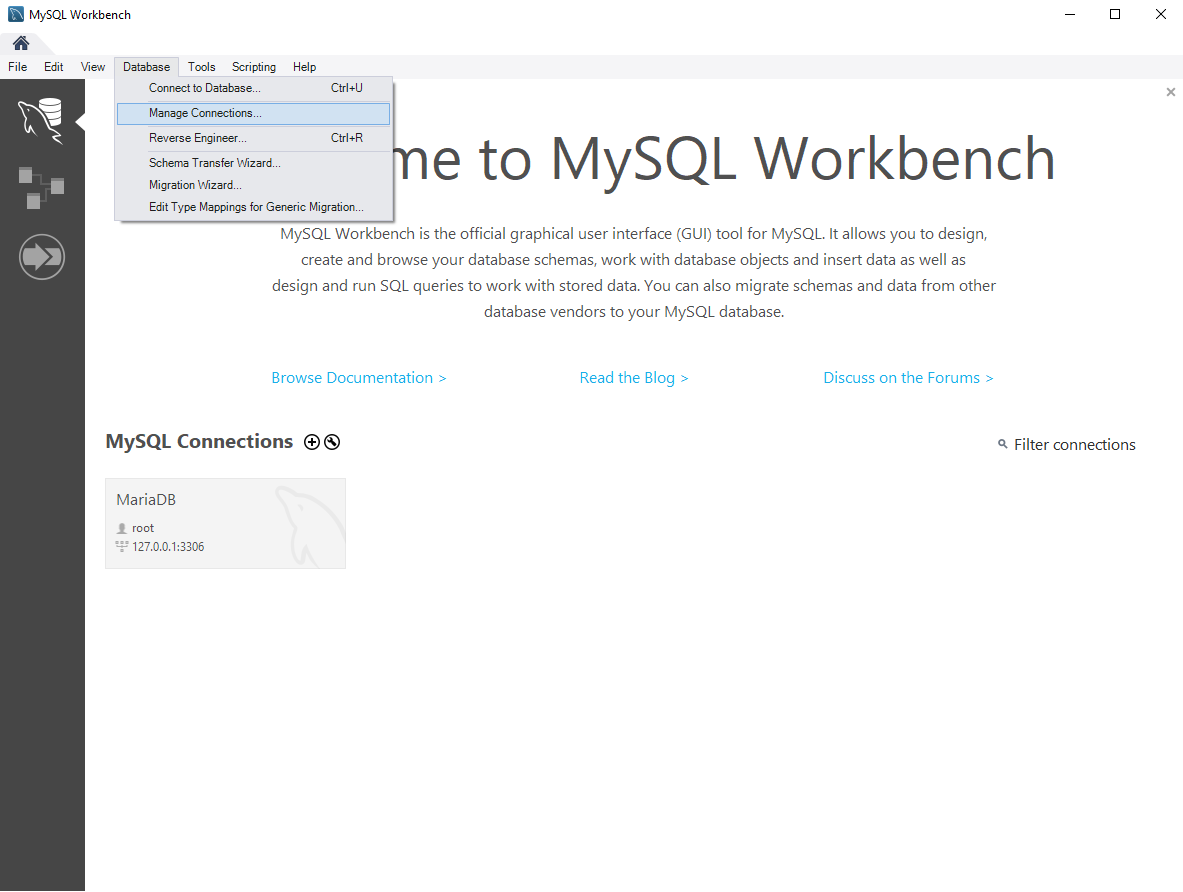
Task: Click the MySQL Workbench title bar icon
Action: click(15, 14)
